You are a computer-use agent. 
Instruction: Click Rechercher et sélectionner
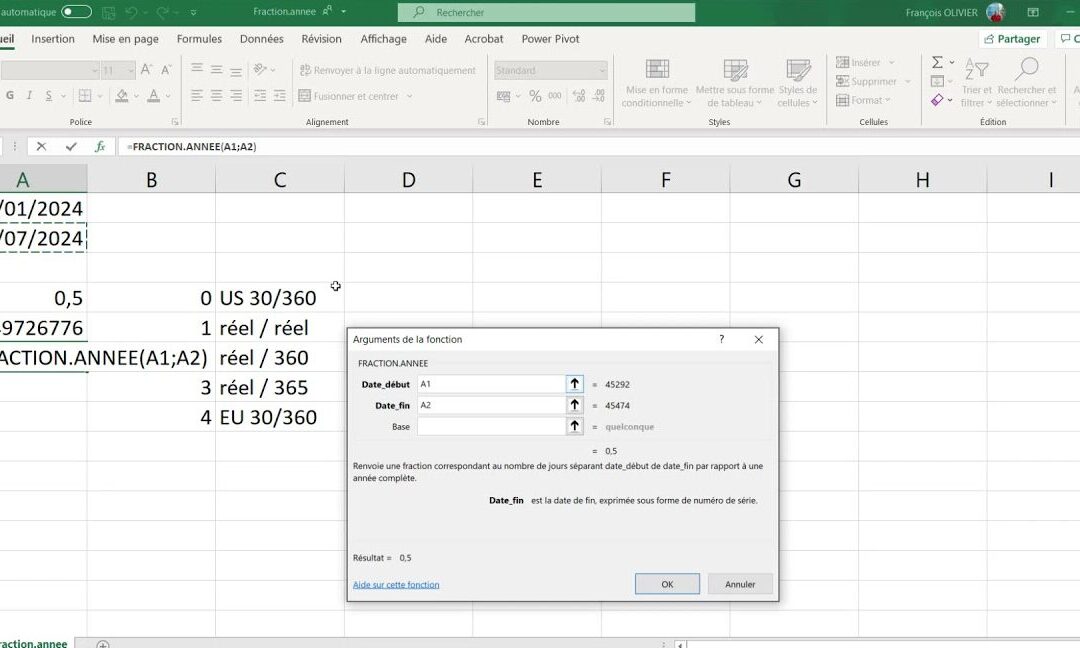pyautogui.click(x=1027, y=85)
